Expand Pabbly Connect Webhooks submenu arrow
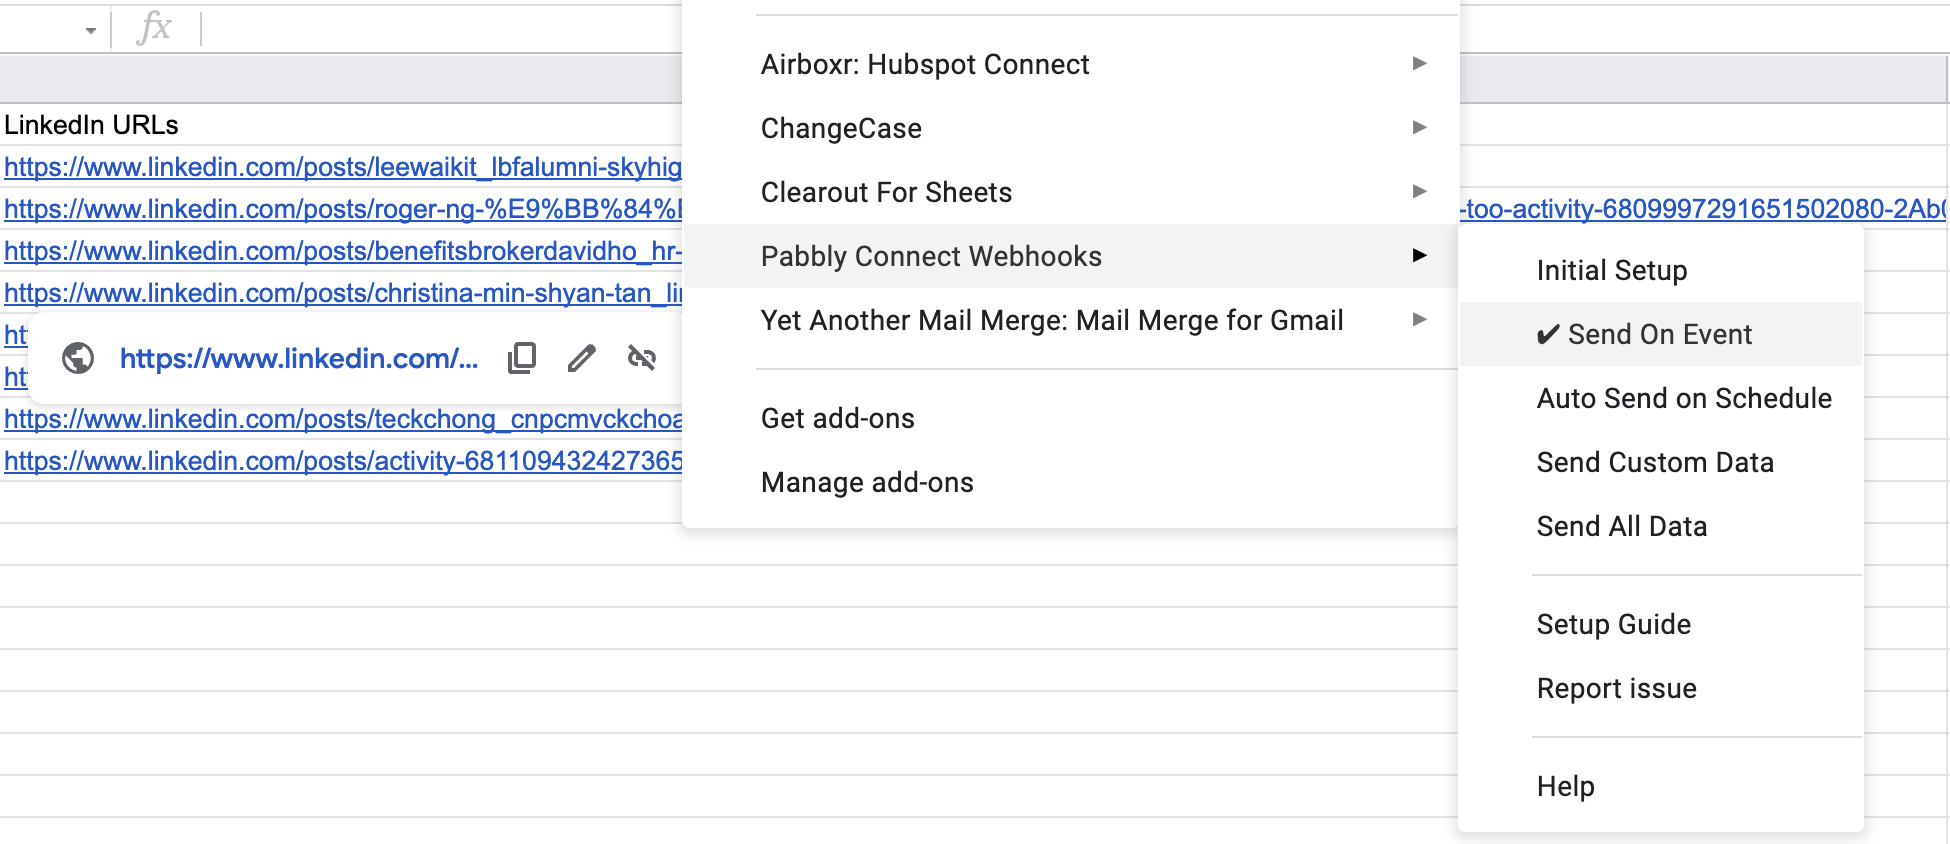The width and height of the screenshot is (1950, 844). coord(1419,256)
